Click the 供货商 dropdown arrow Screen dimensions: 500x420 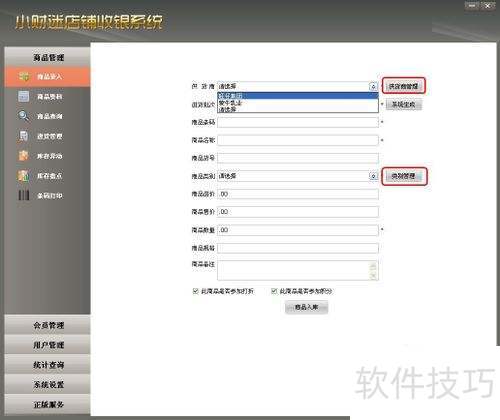coord(373,87)
